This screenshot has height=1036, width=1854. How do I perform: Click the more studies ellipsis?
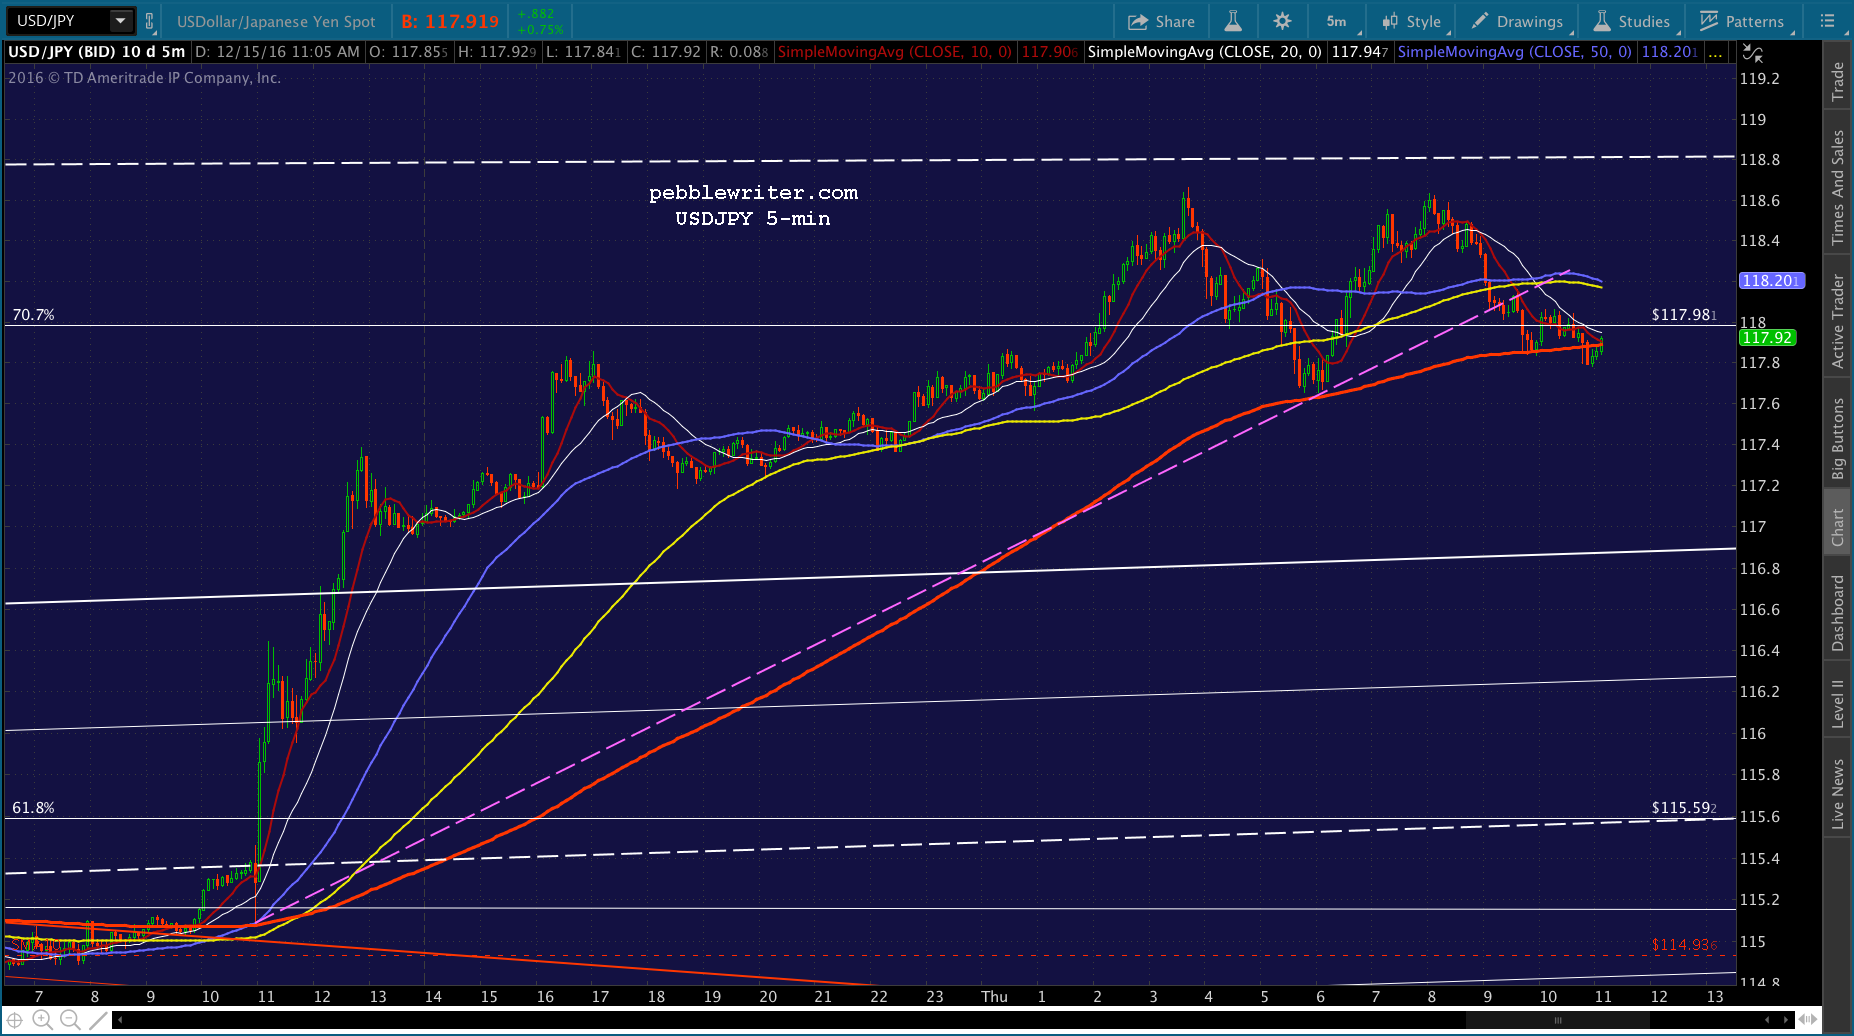coord(1716,52)
